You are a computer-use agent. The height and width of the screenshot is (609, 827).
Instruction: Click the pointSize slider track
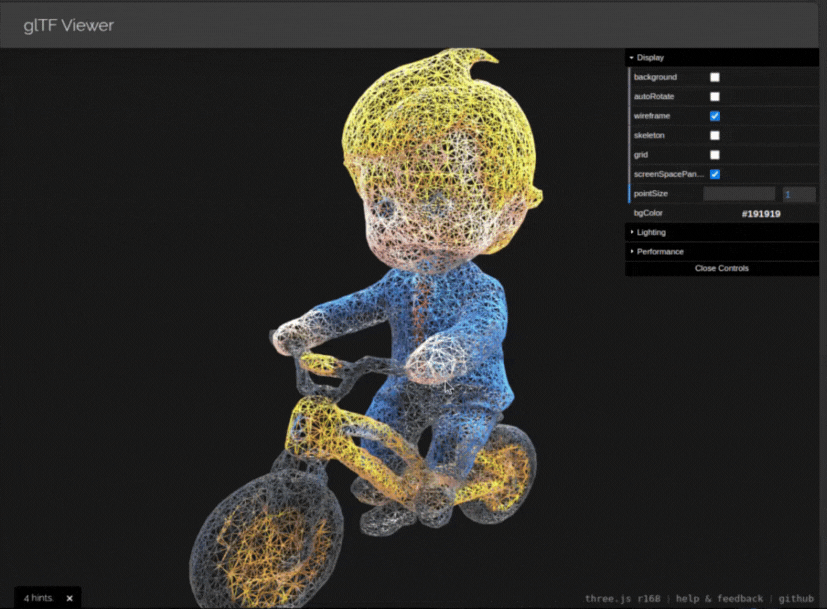[x=739, y=194]
